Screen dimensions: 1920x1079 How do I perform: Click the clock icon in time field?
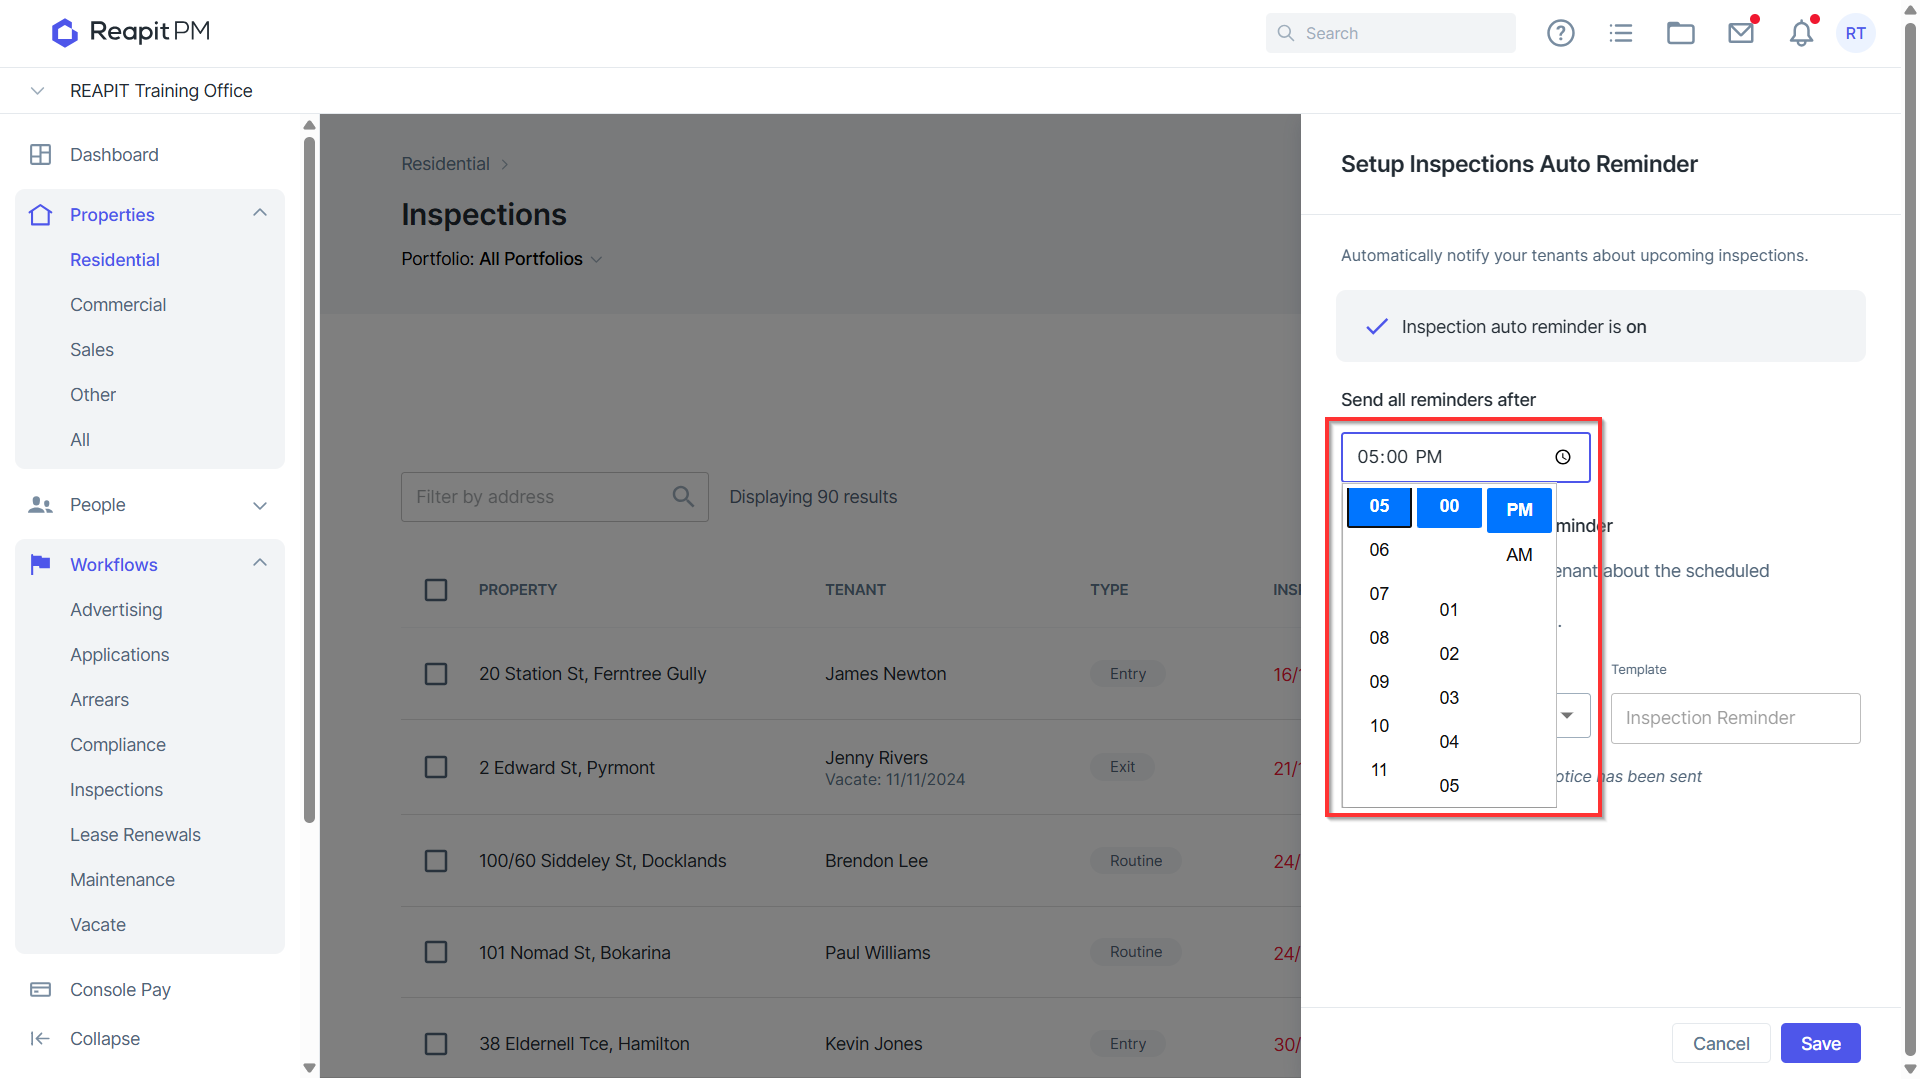click(1562, 457)
